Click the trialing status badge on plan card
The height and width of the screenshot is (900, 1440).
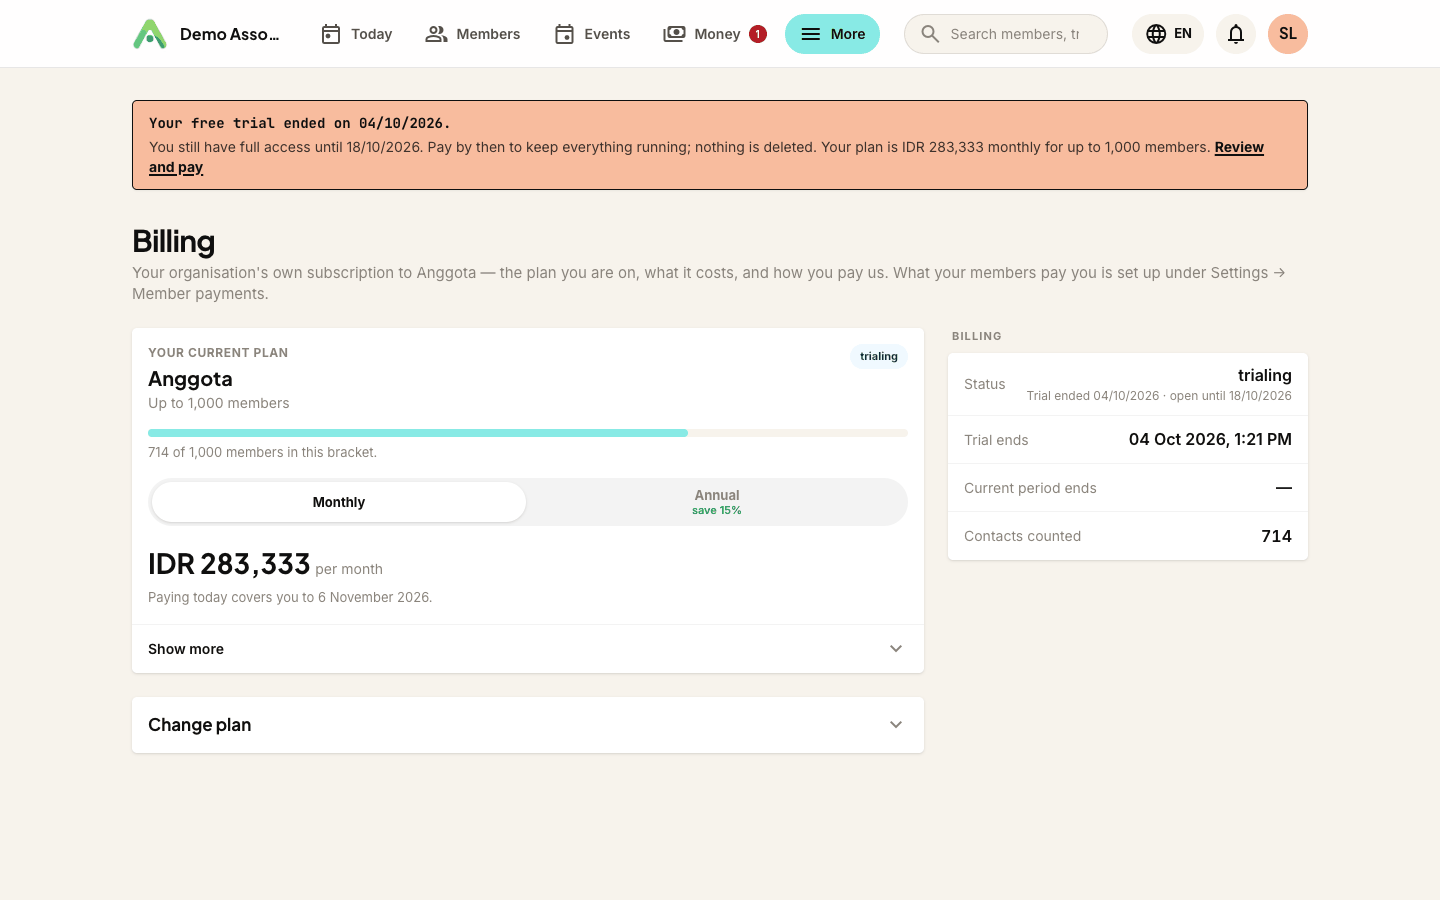point(879,356)
